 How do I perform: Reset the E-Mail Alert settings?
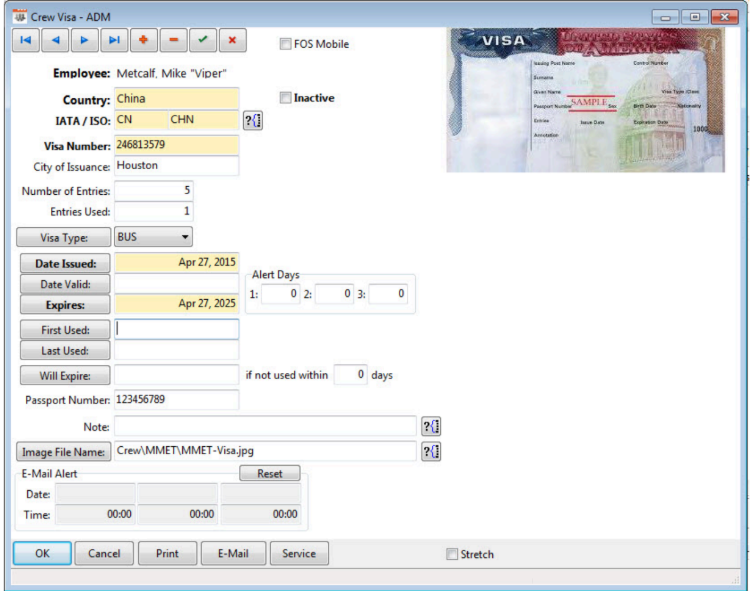click(269, 474)
